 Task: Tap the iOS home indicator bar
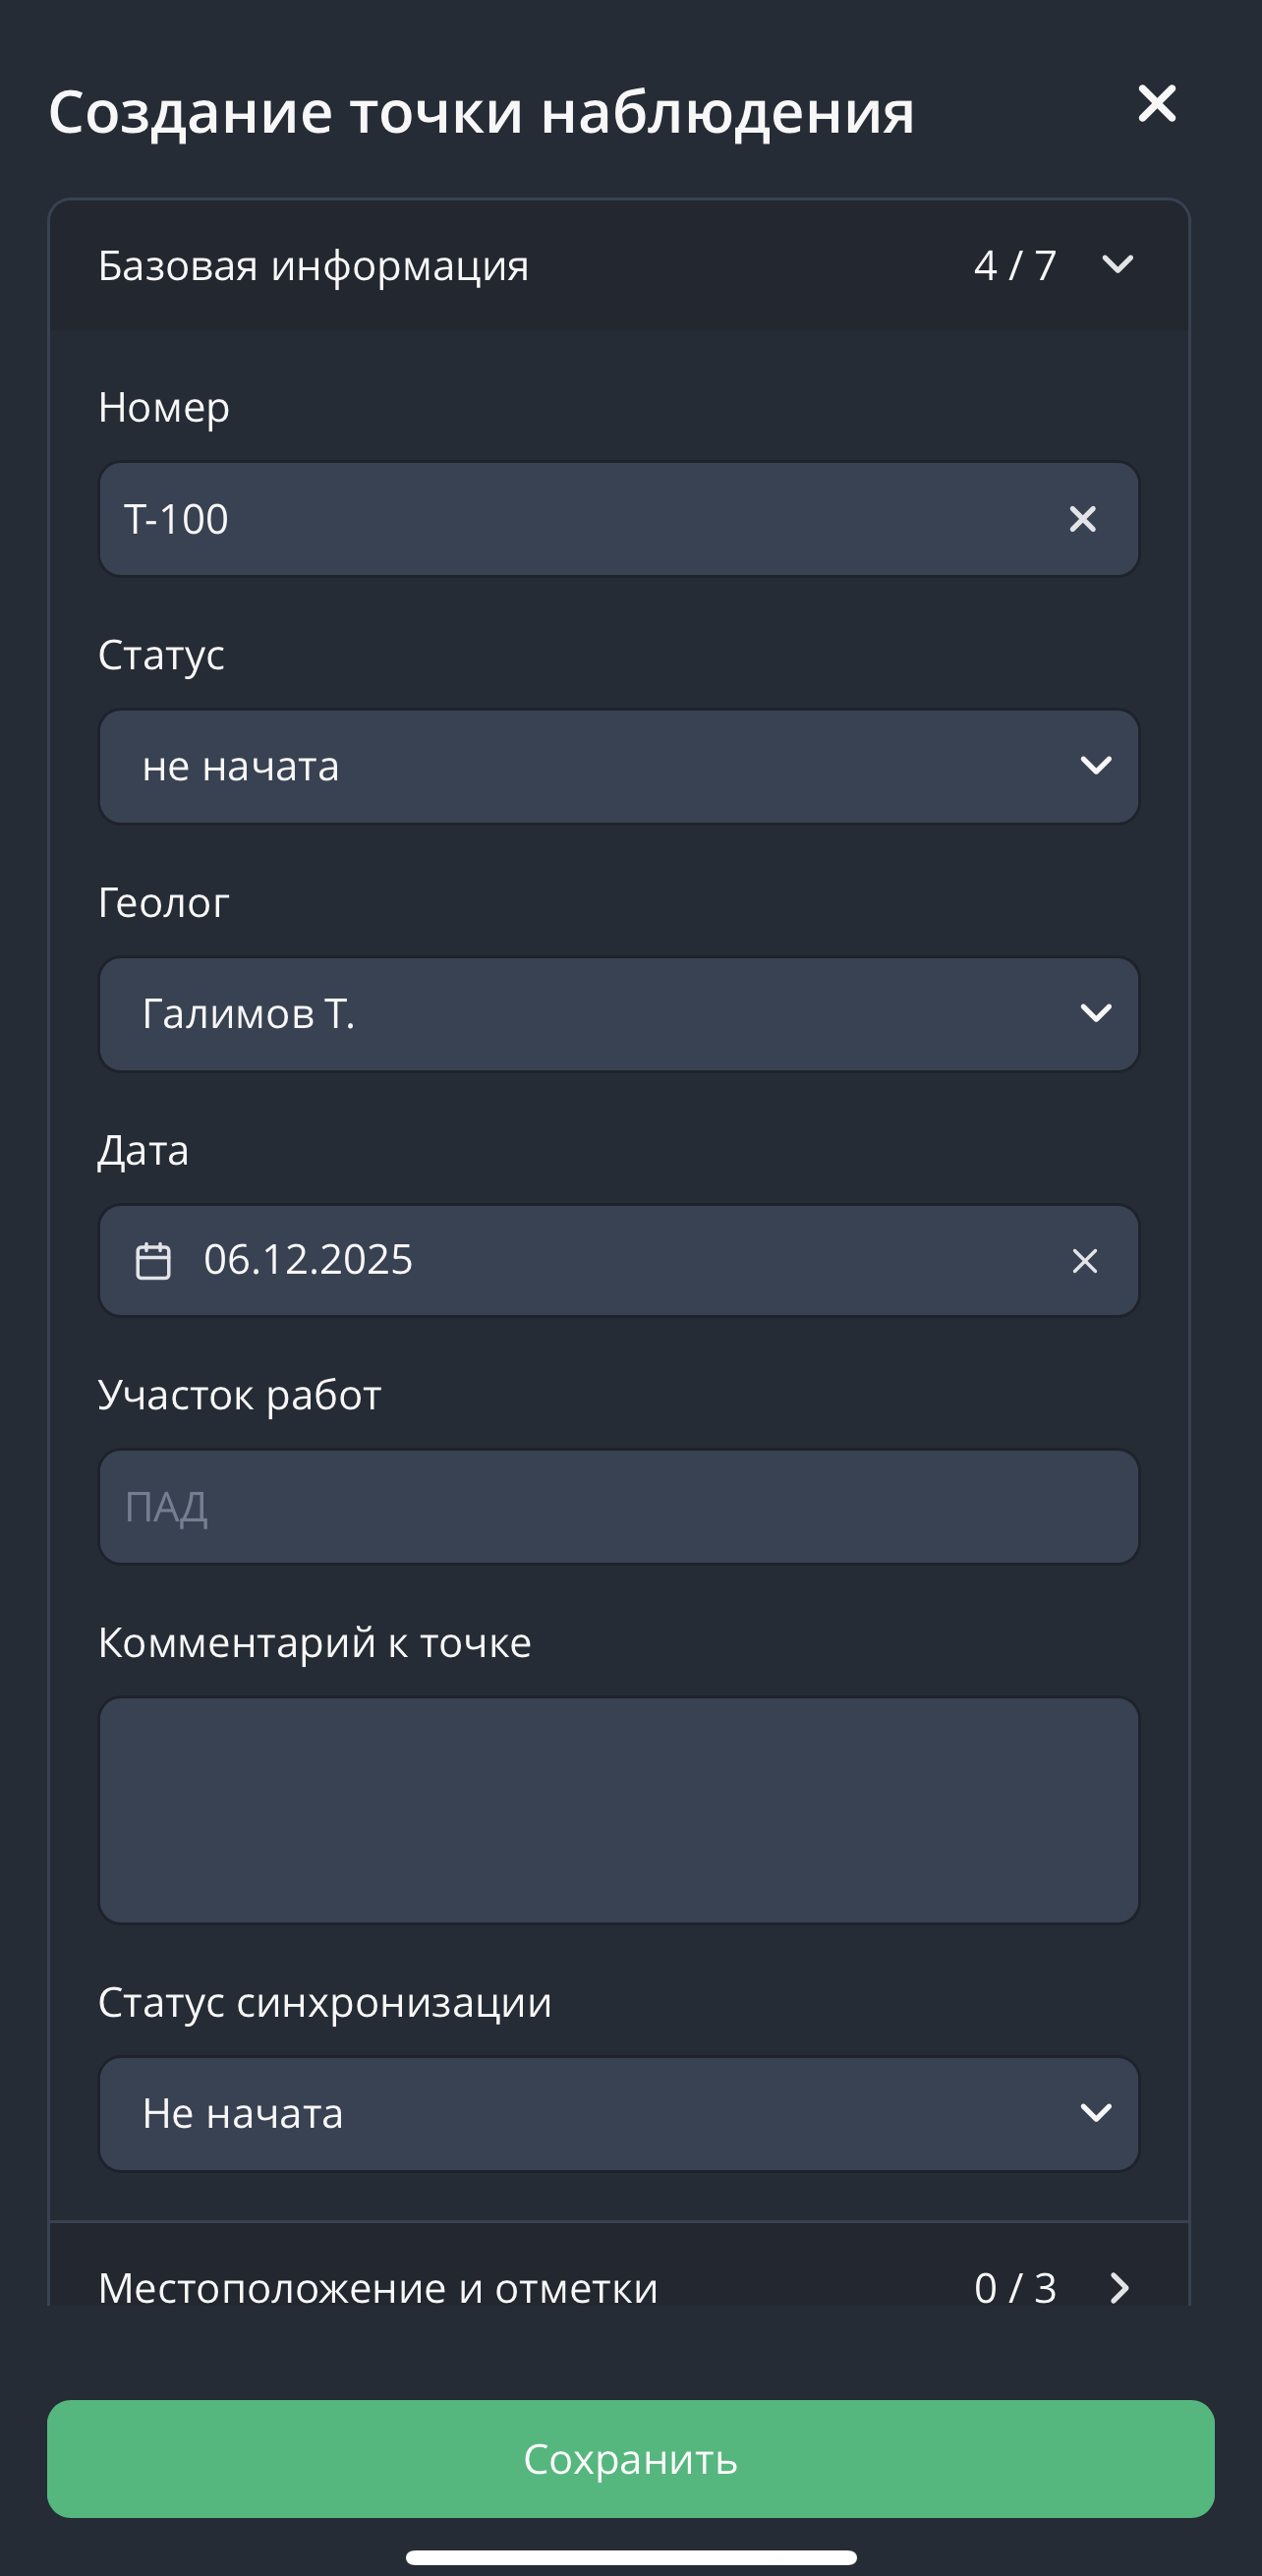coord(631,2557)
